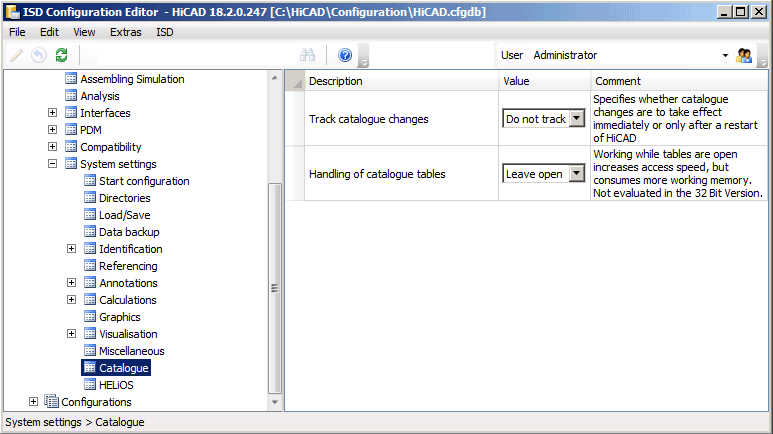Click the 'Track catalogue changes' description cell
This screenshot has width=773, height=434.
(401, 119)
